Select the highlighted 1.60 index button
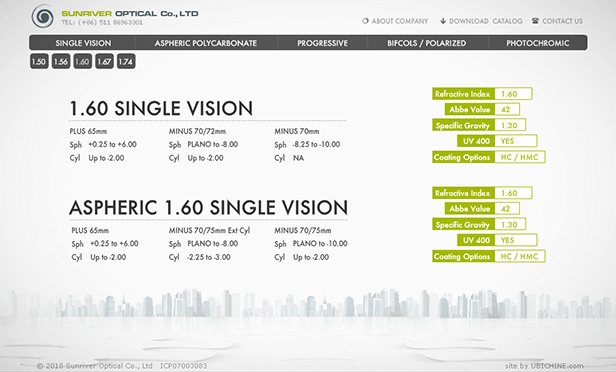 pyautogui.click(x=82, y=61)
